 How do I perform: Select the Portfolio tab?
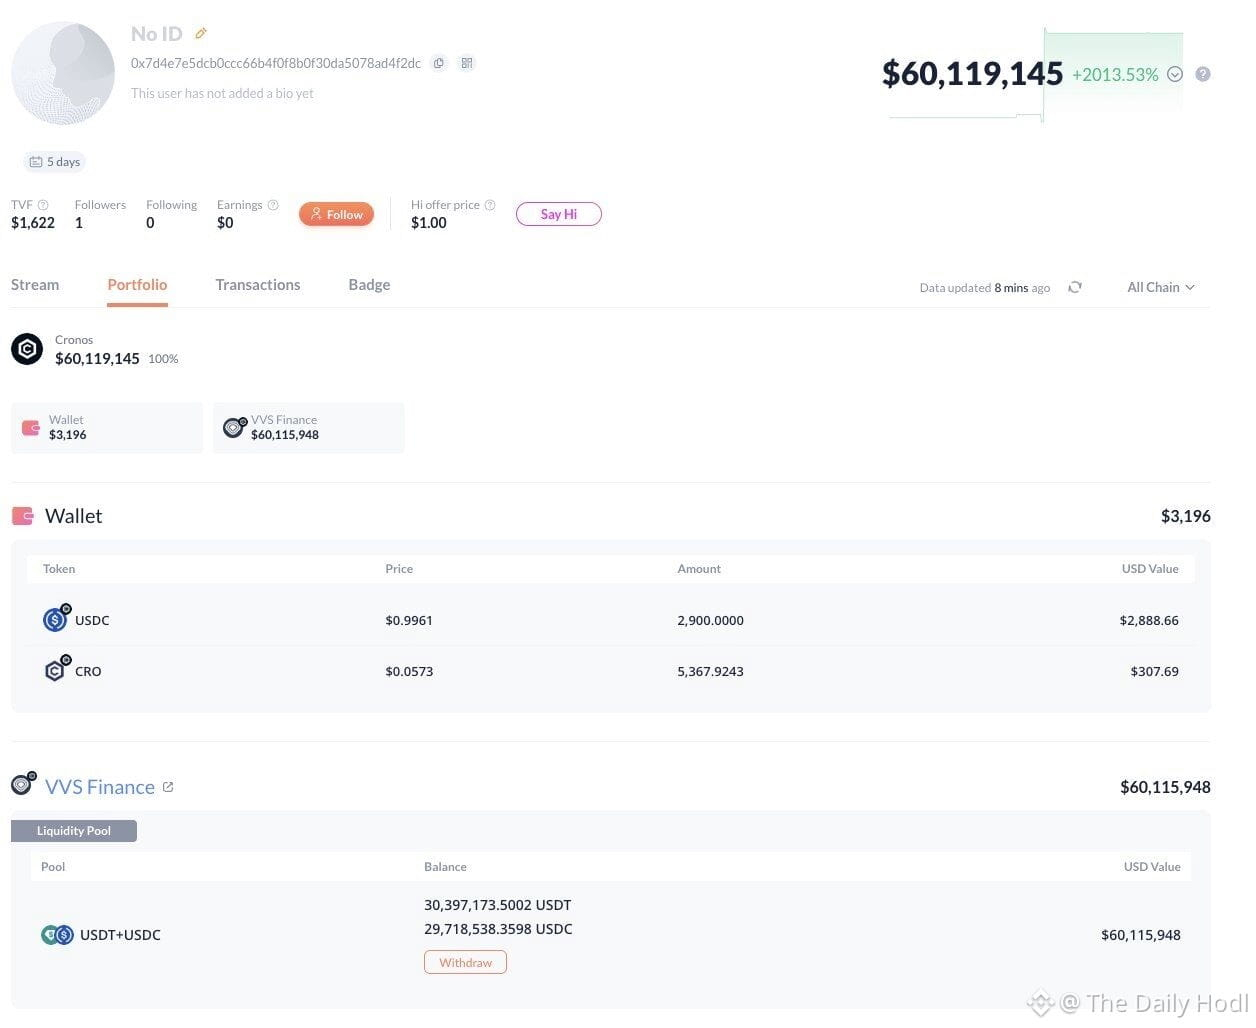pos(137,285)
